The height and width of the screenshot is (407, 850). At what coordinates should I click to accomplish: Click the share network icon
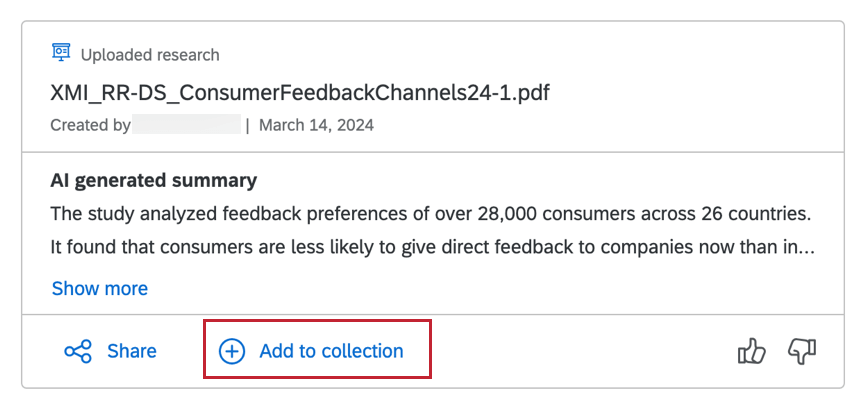(77, 351)
